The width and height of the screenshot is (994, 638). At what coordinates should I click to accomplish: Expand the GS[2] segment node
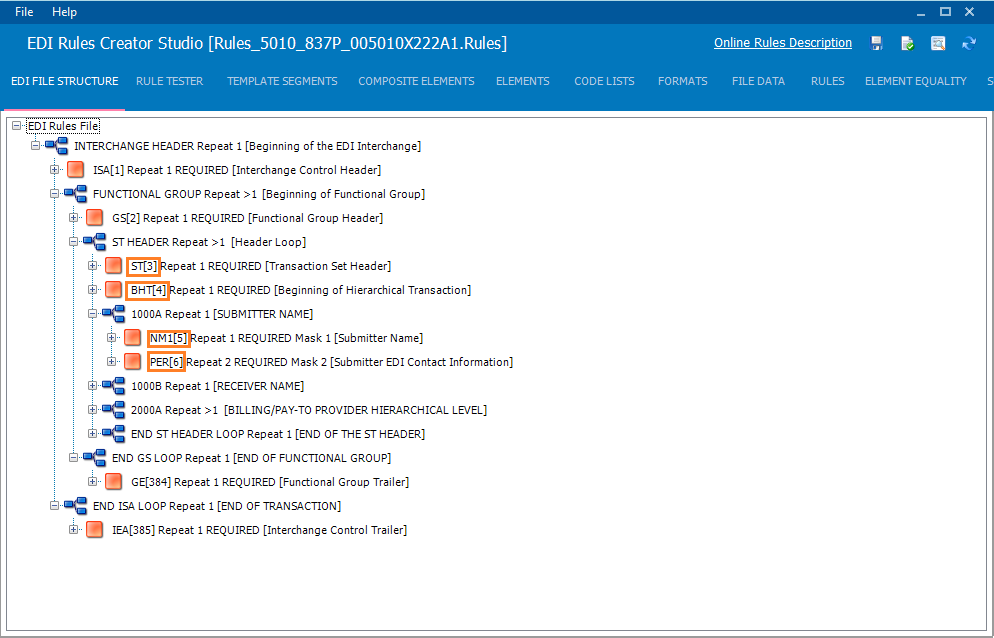[x=74, y=218]
